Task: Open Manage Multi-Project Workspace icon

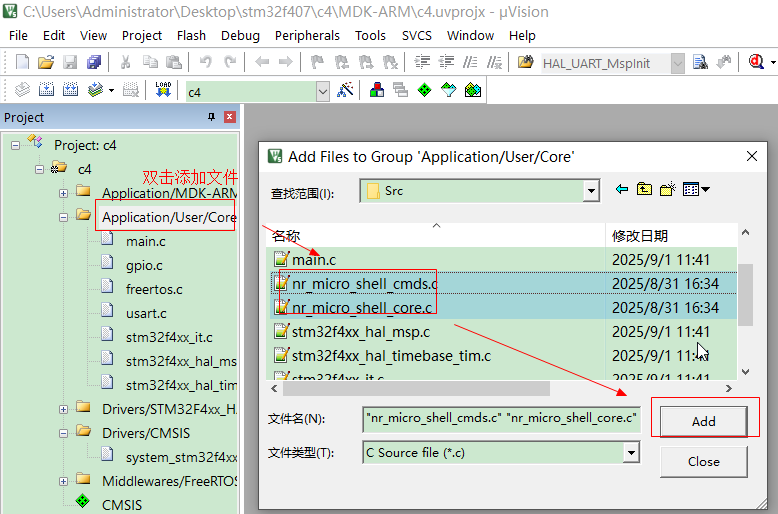Action: click(400, 90)
